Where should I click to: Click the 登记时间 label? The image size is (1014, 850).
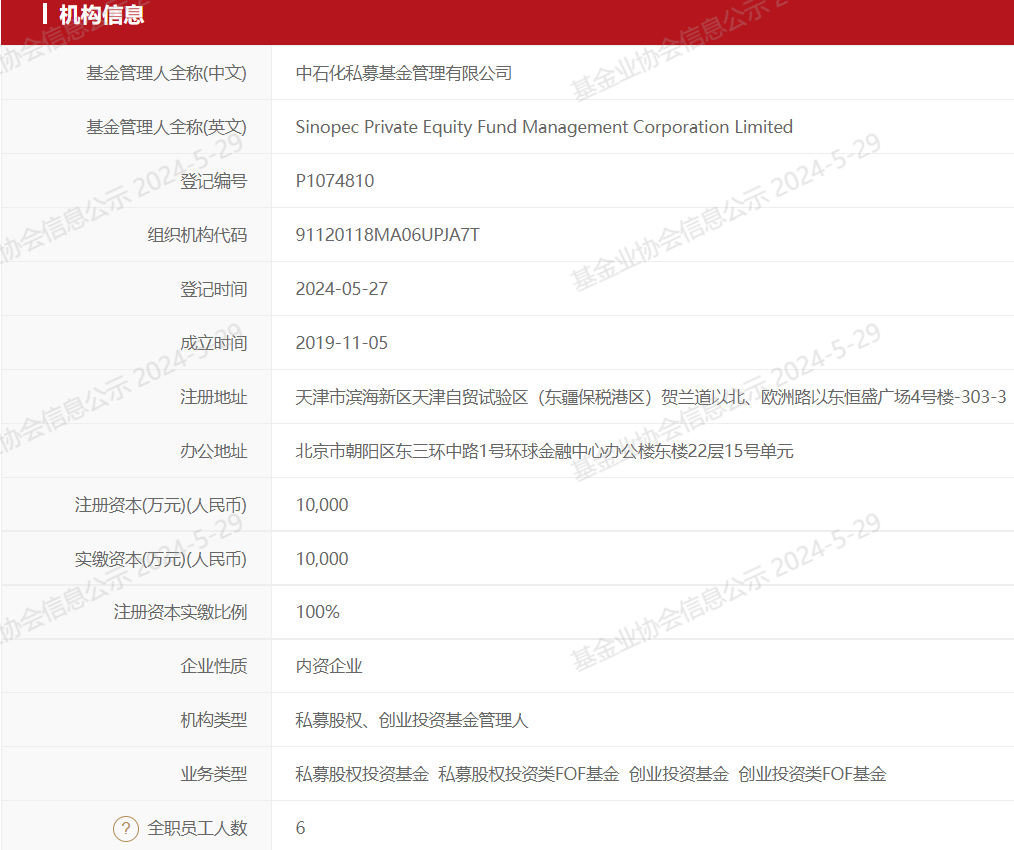[213, 289]
